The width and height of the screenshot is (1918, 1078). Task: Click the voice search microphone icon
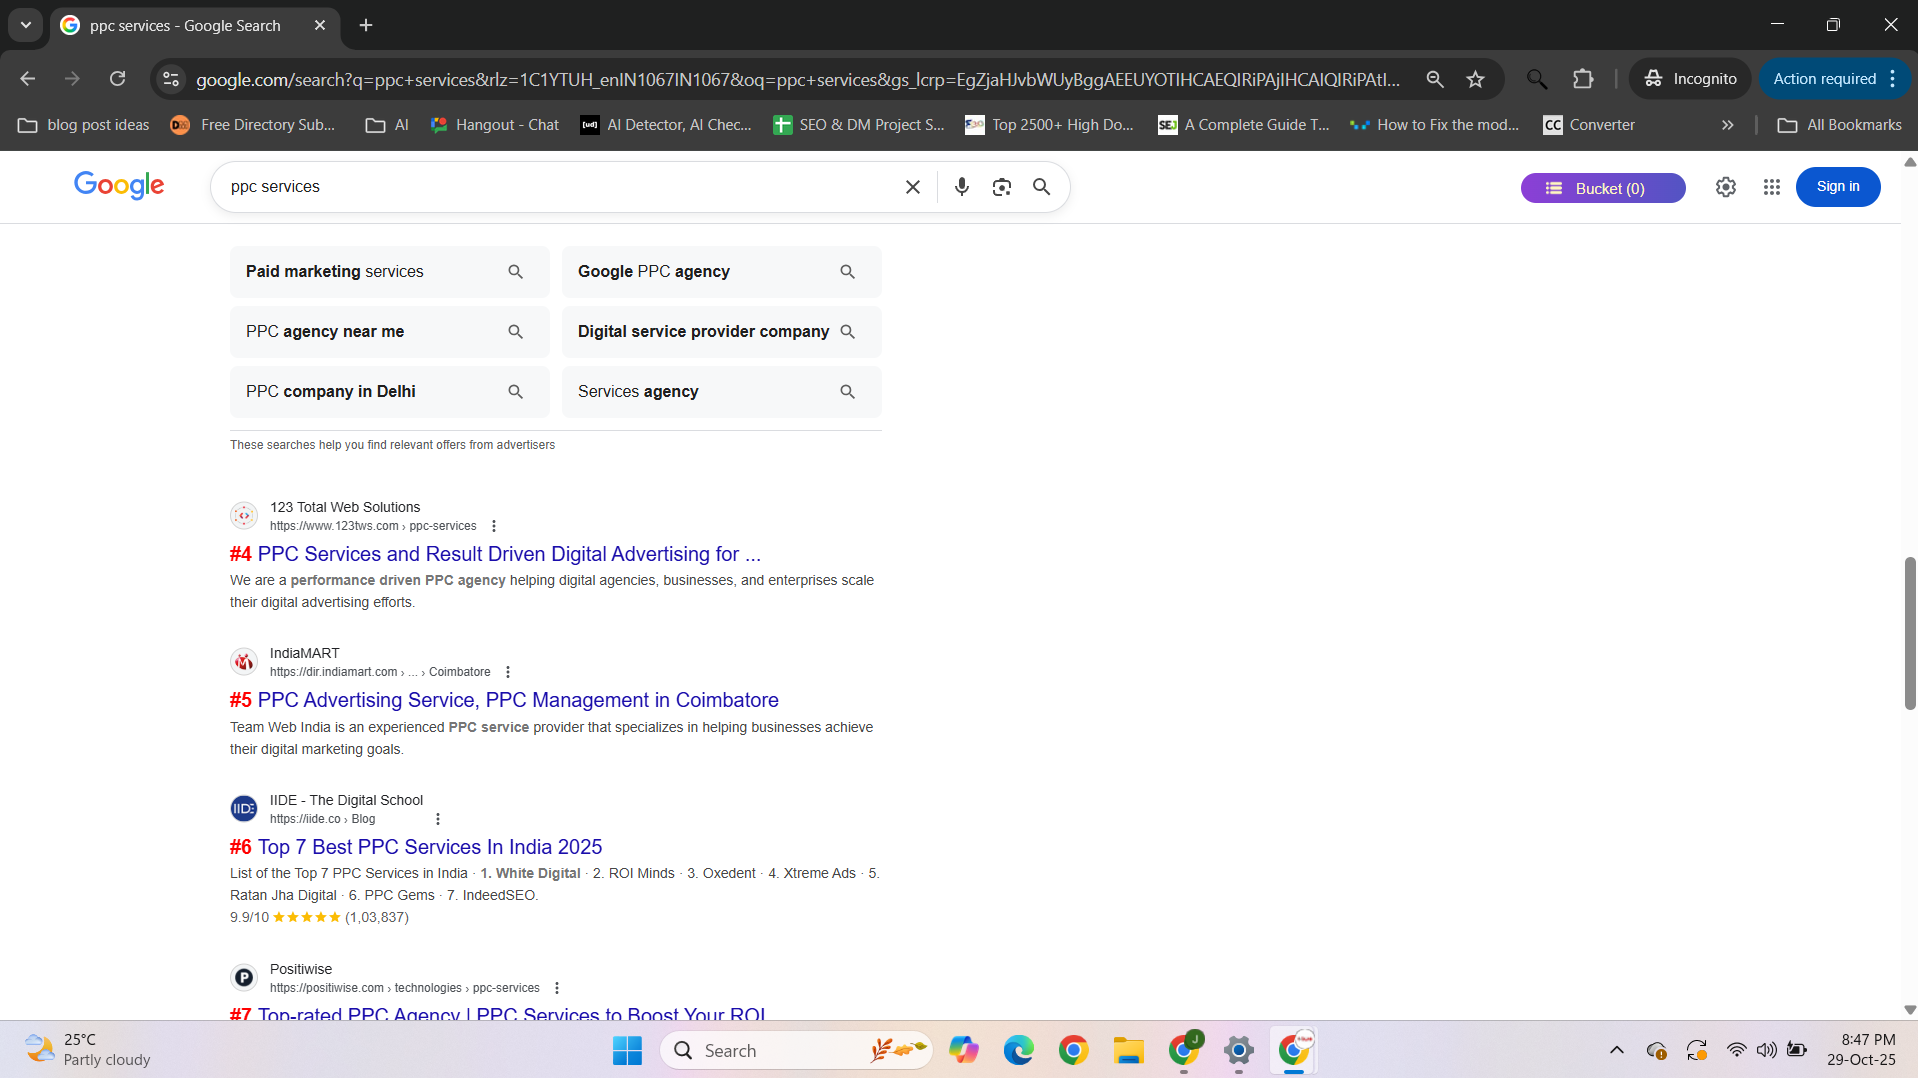961,187
